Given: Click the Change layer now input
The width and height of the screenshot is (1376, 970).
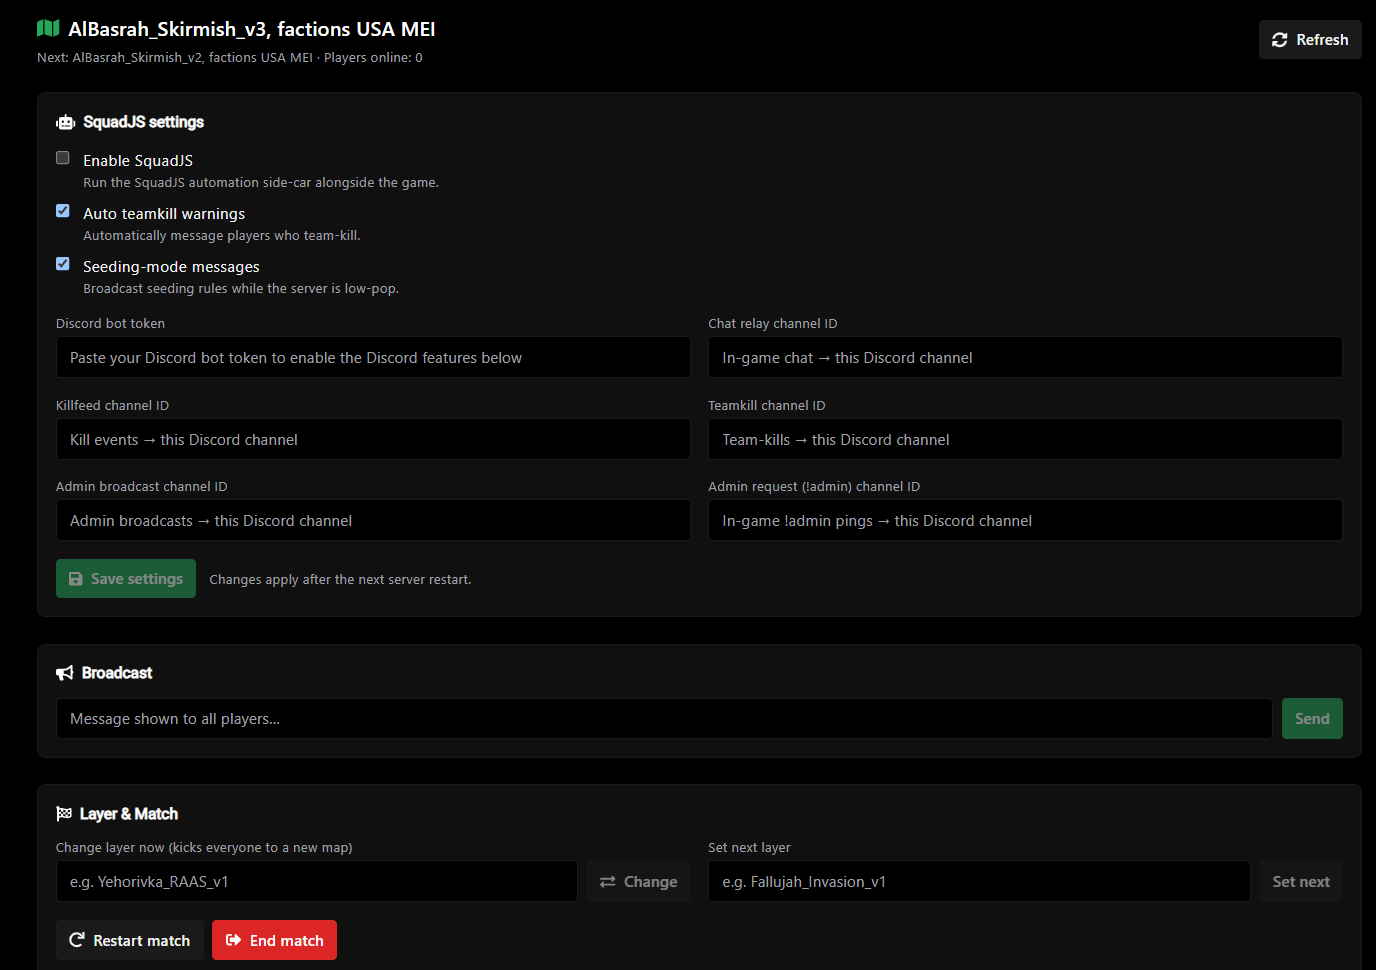Looking at the screenshot, I should (317, 882).
